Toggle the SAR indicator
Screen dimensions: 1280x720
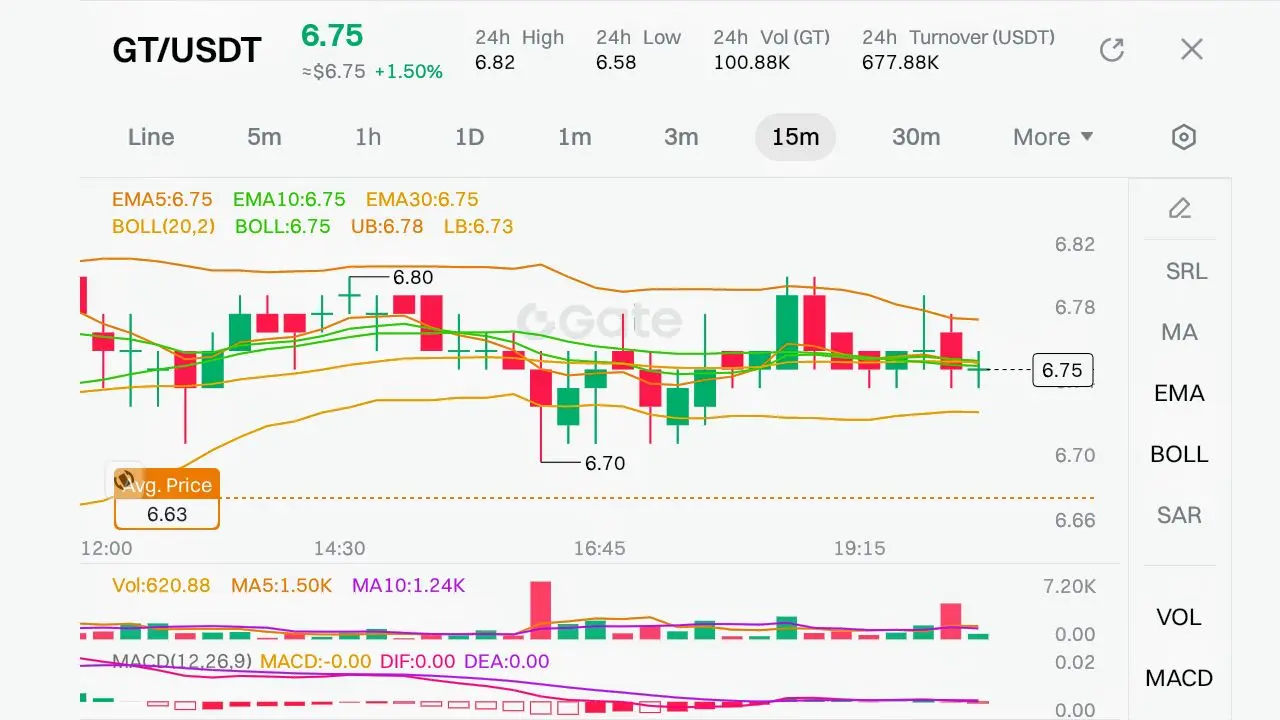click(1179, 515)
